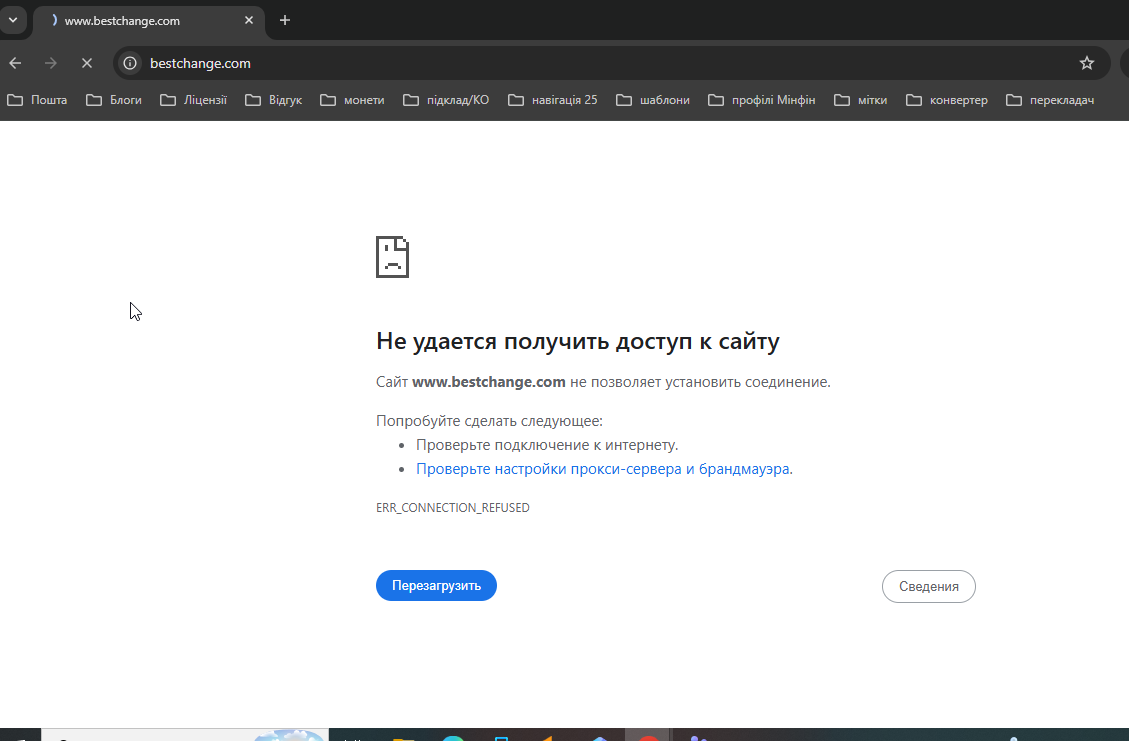View site information icon in address bar

130,63
